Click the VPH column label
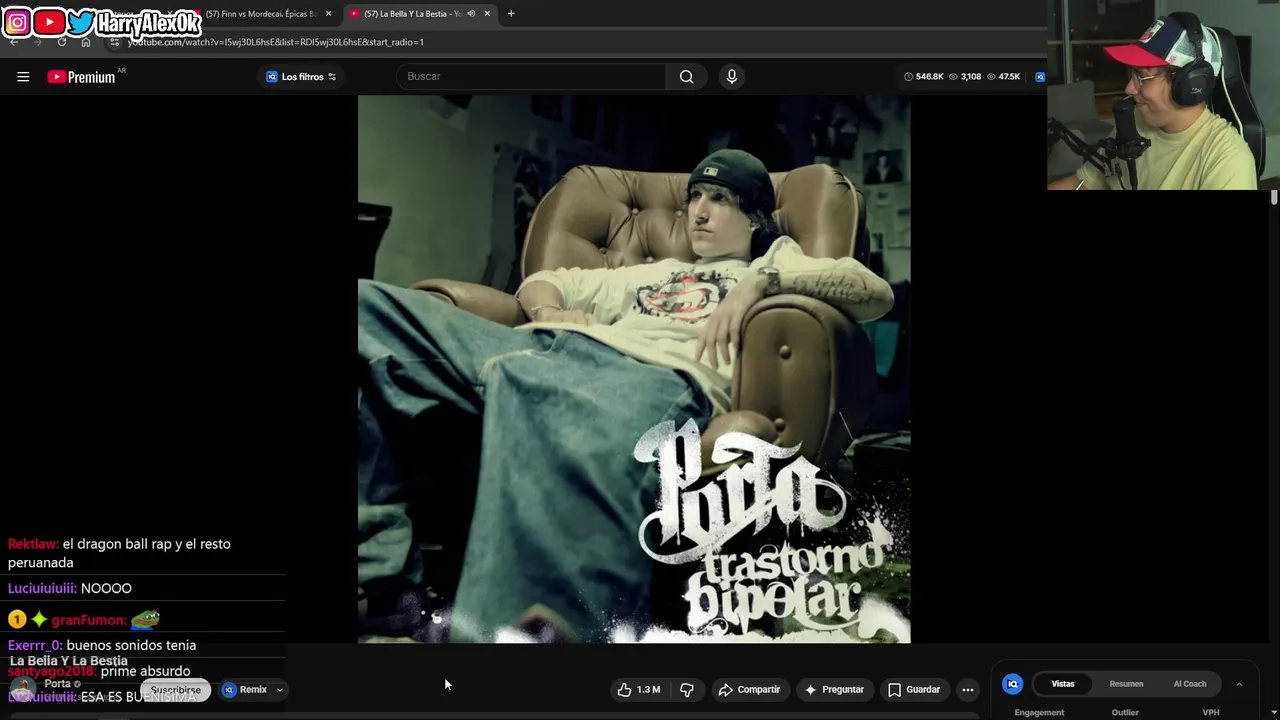The width and height of the screenshot is (1280, 720). (x=1211, y=713)
